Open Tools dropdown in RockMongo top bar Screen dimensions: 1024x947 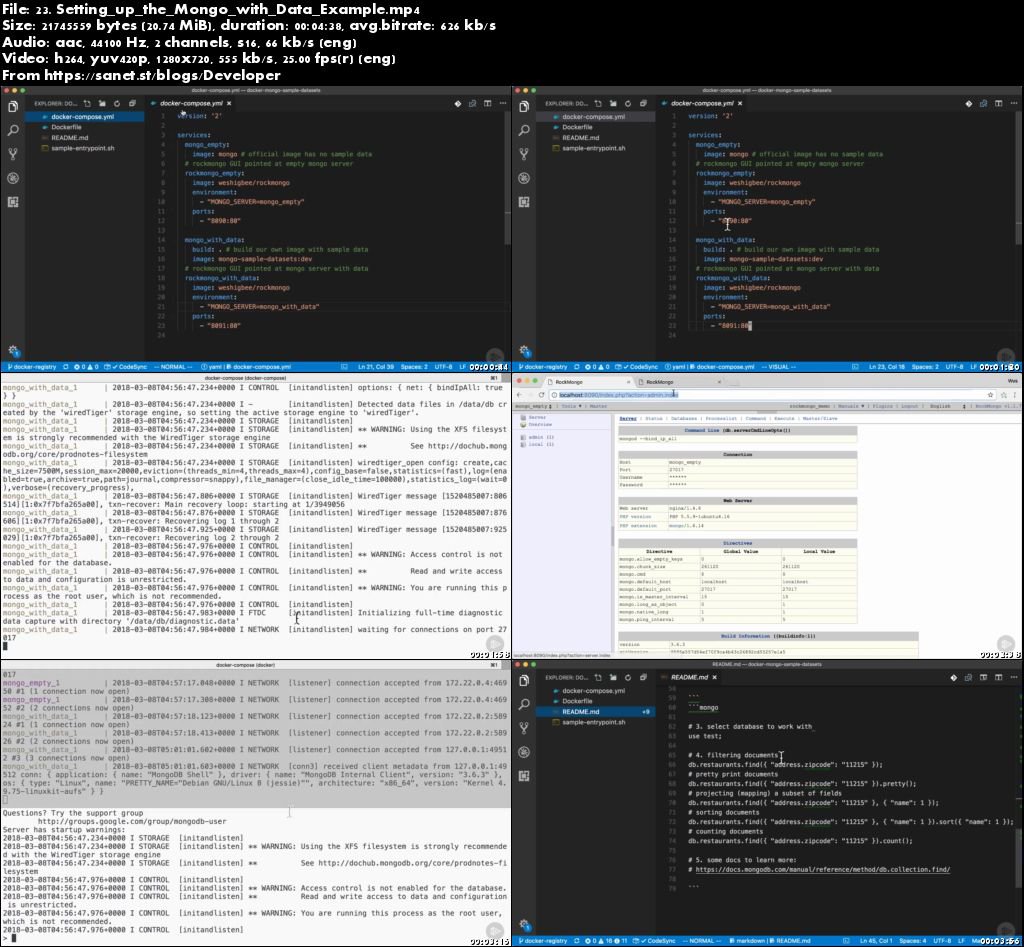(571, 406)
